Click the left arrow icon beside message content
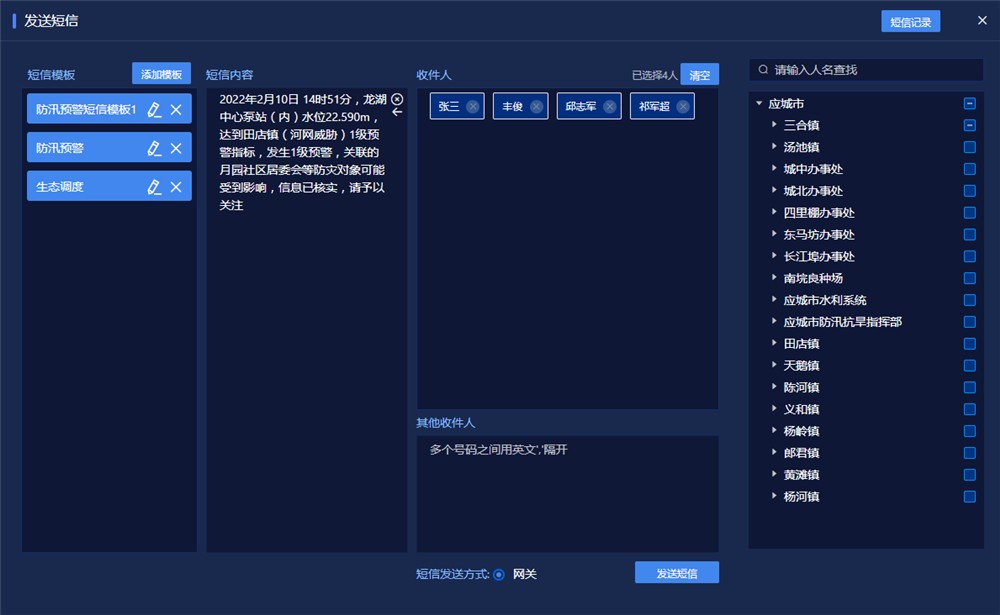Screen dimensions: 1000x615 click(x=397, y=112)
